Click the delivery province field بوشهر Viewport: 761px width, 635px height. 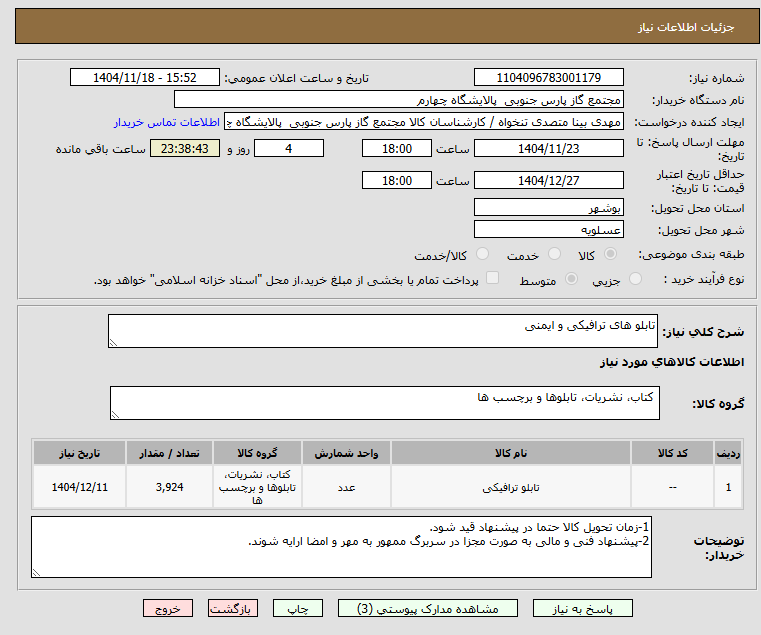click(x=549, y=207)
